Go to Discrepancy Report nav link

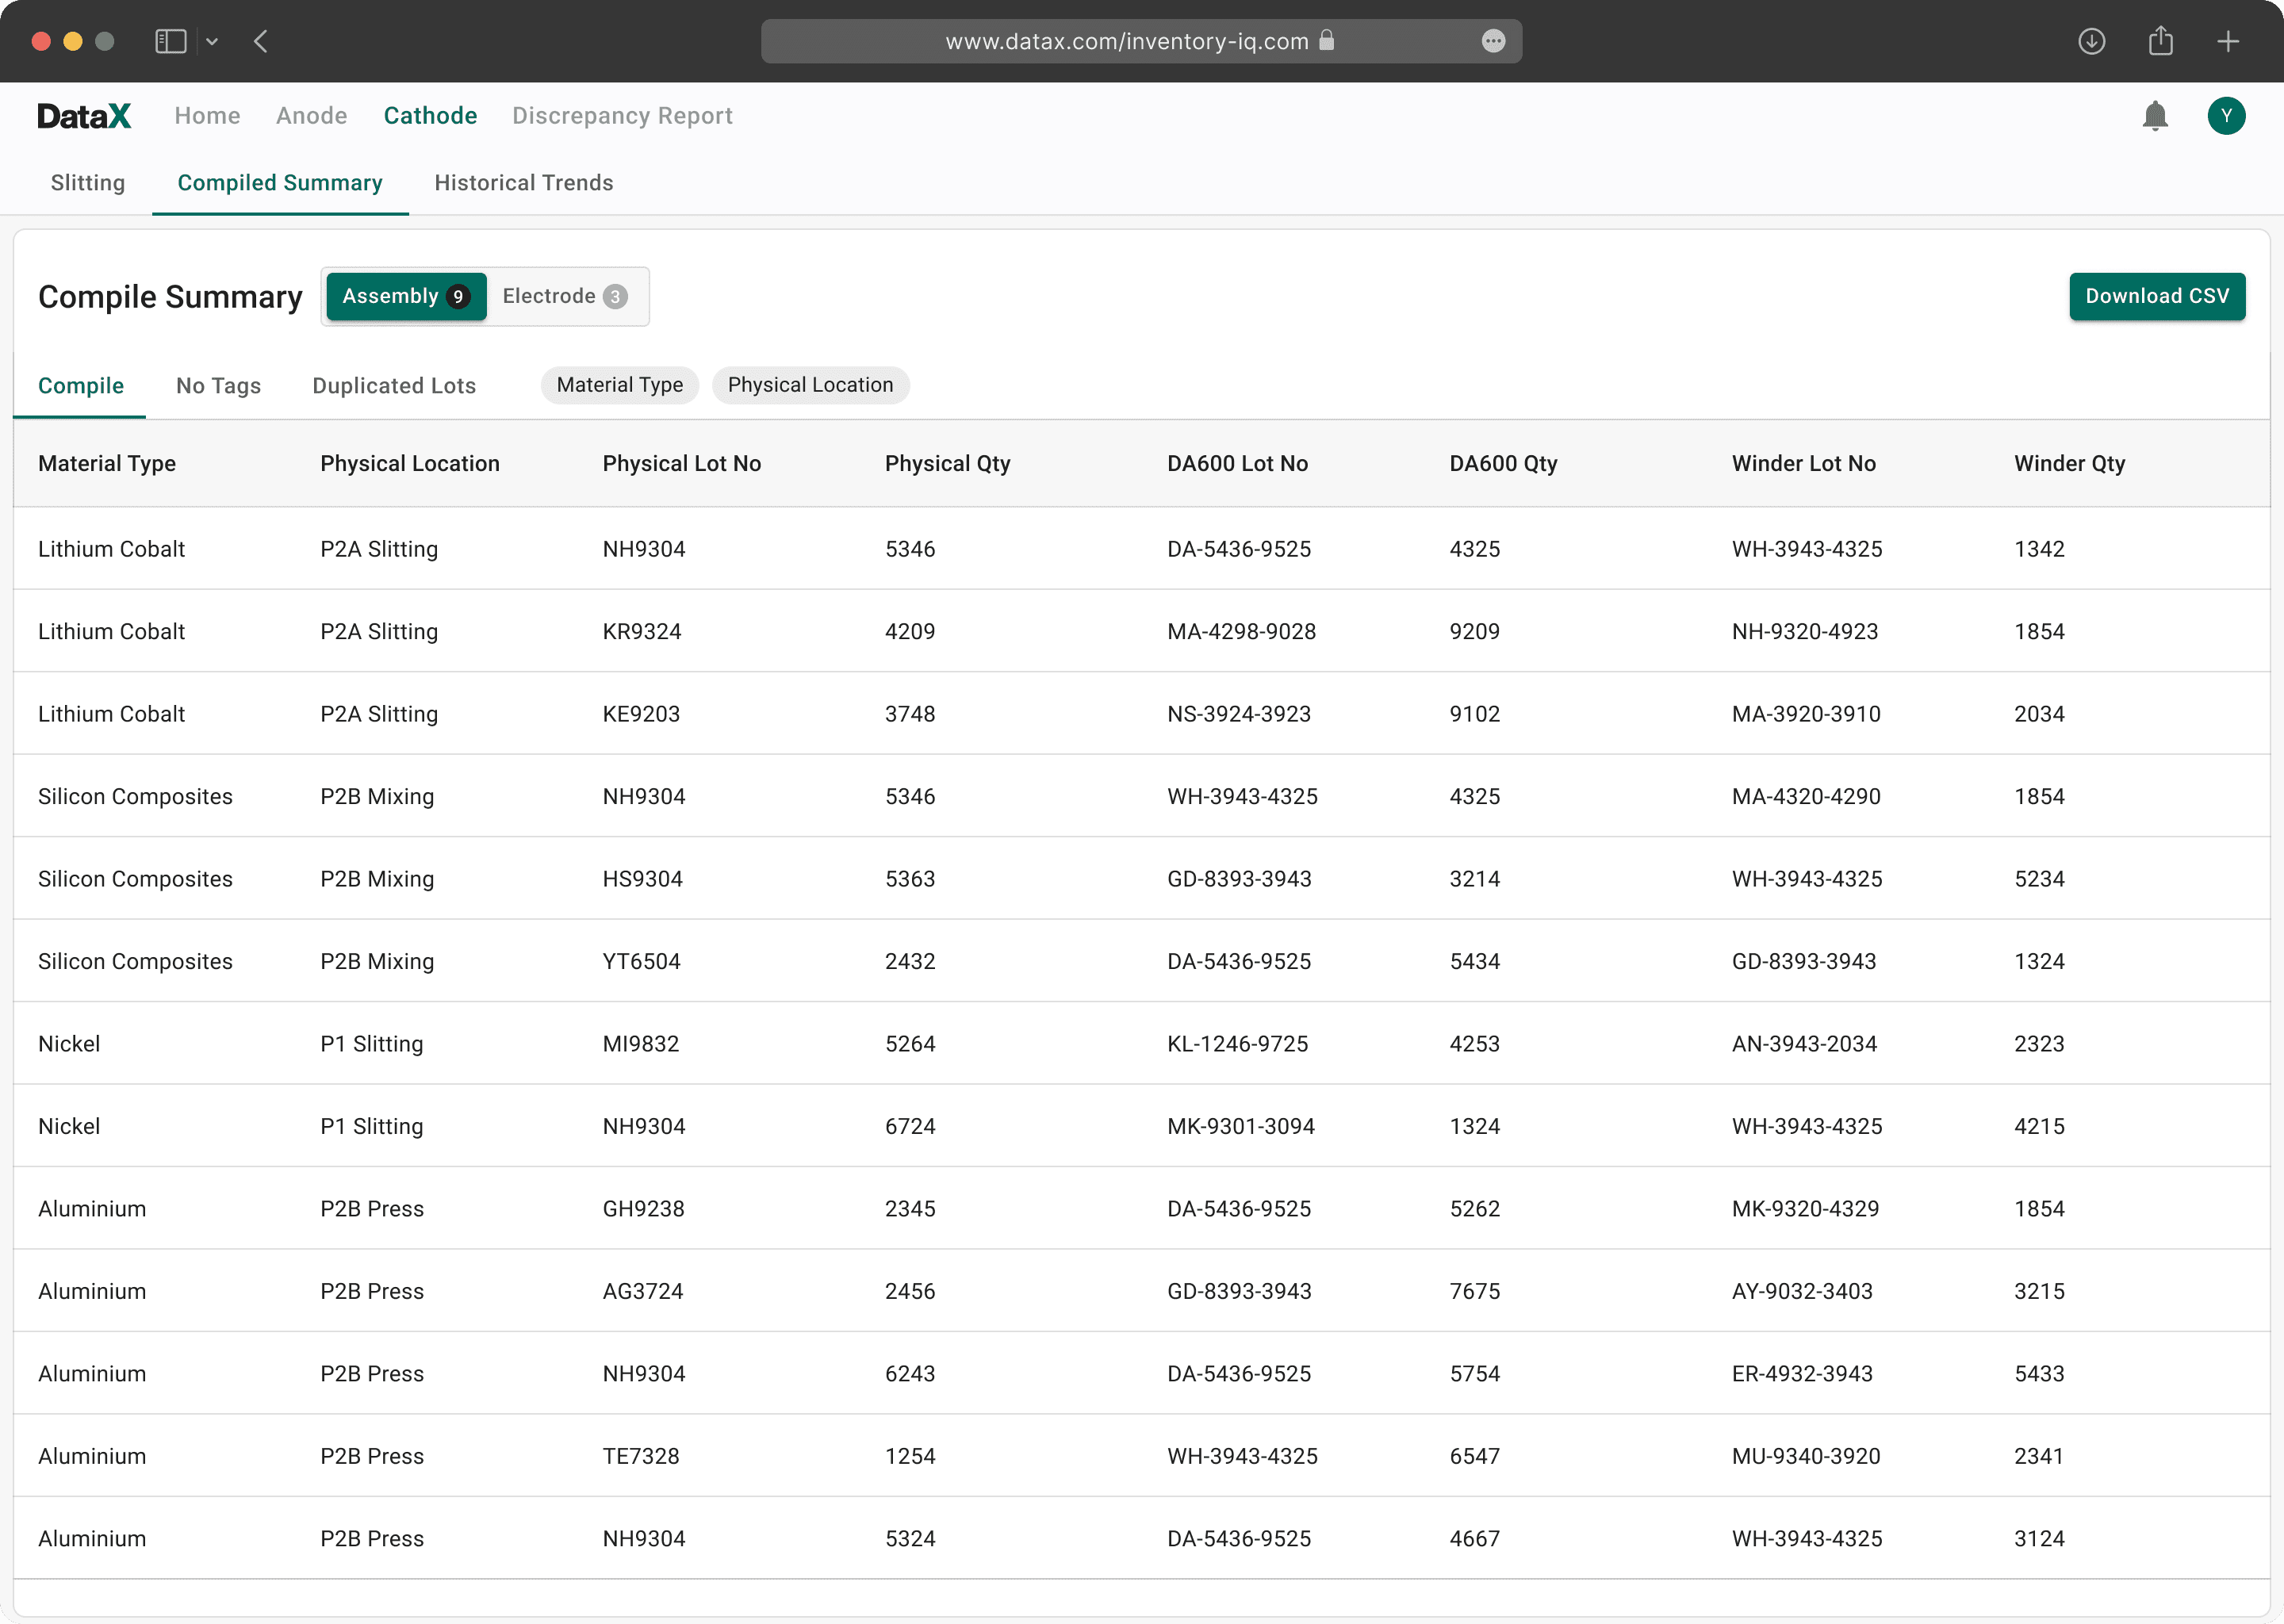622,116
